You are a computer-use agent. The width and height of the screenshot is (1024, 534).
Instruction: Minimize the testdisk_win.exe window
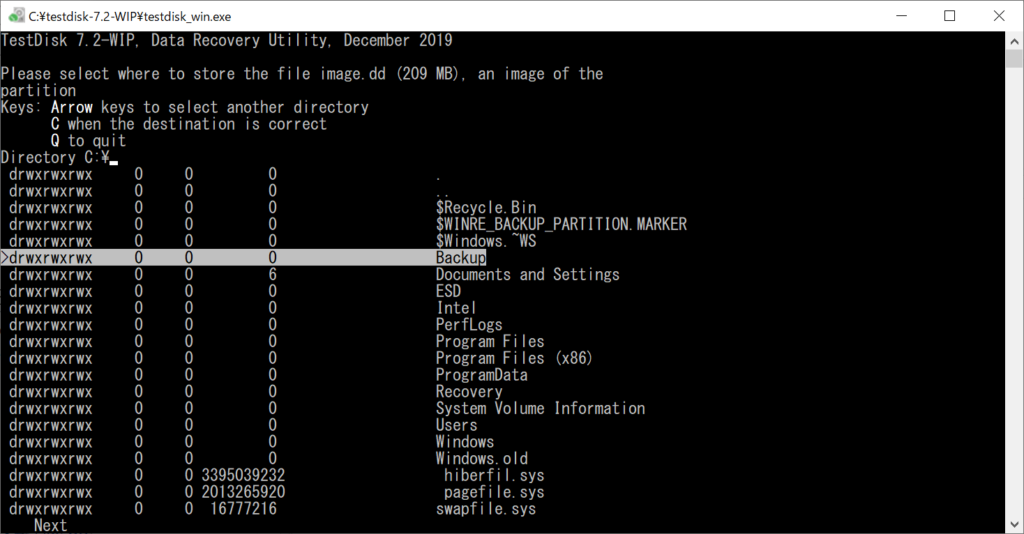[902, 16]
